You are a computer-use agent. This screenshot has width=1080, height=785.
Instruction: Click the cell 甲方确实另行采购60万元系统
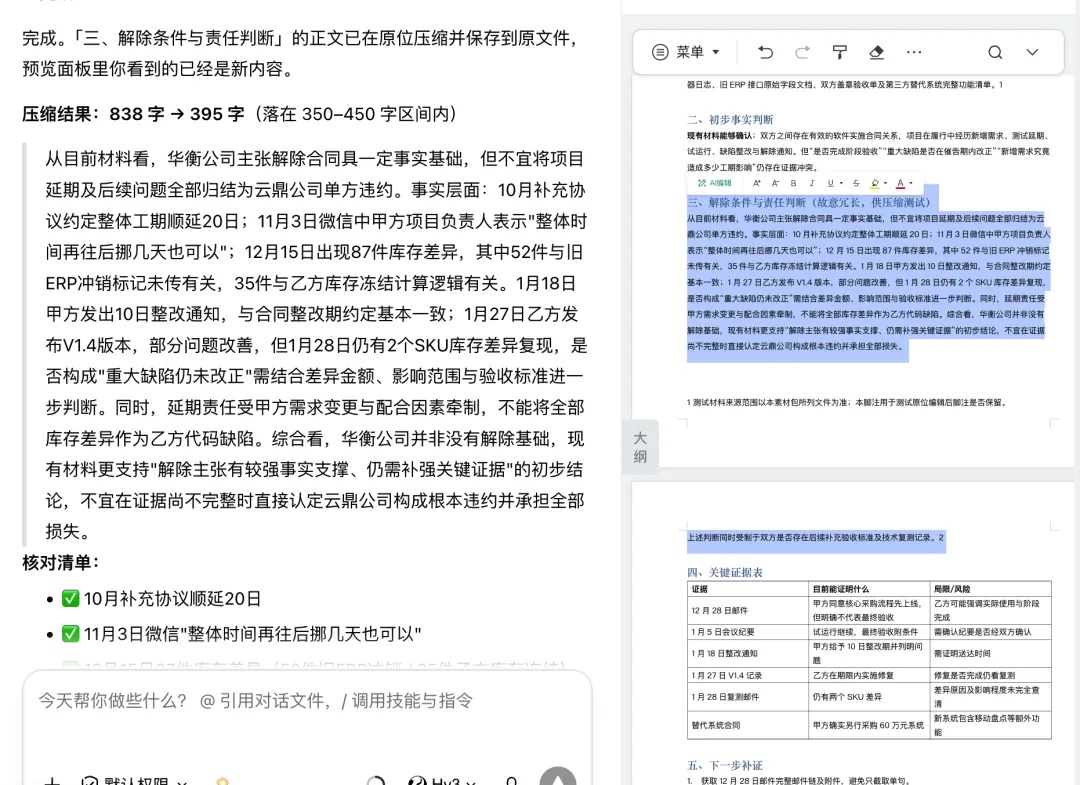click(869, 725)
